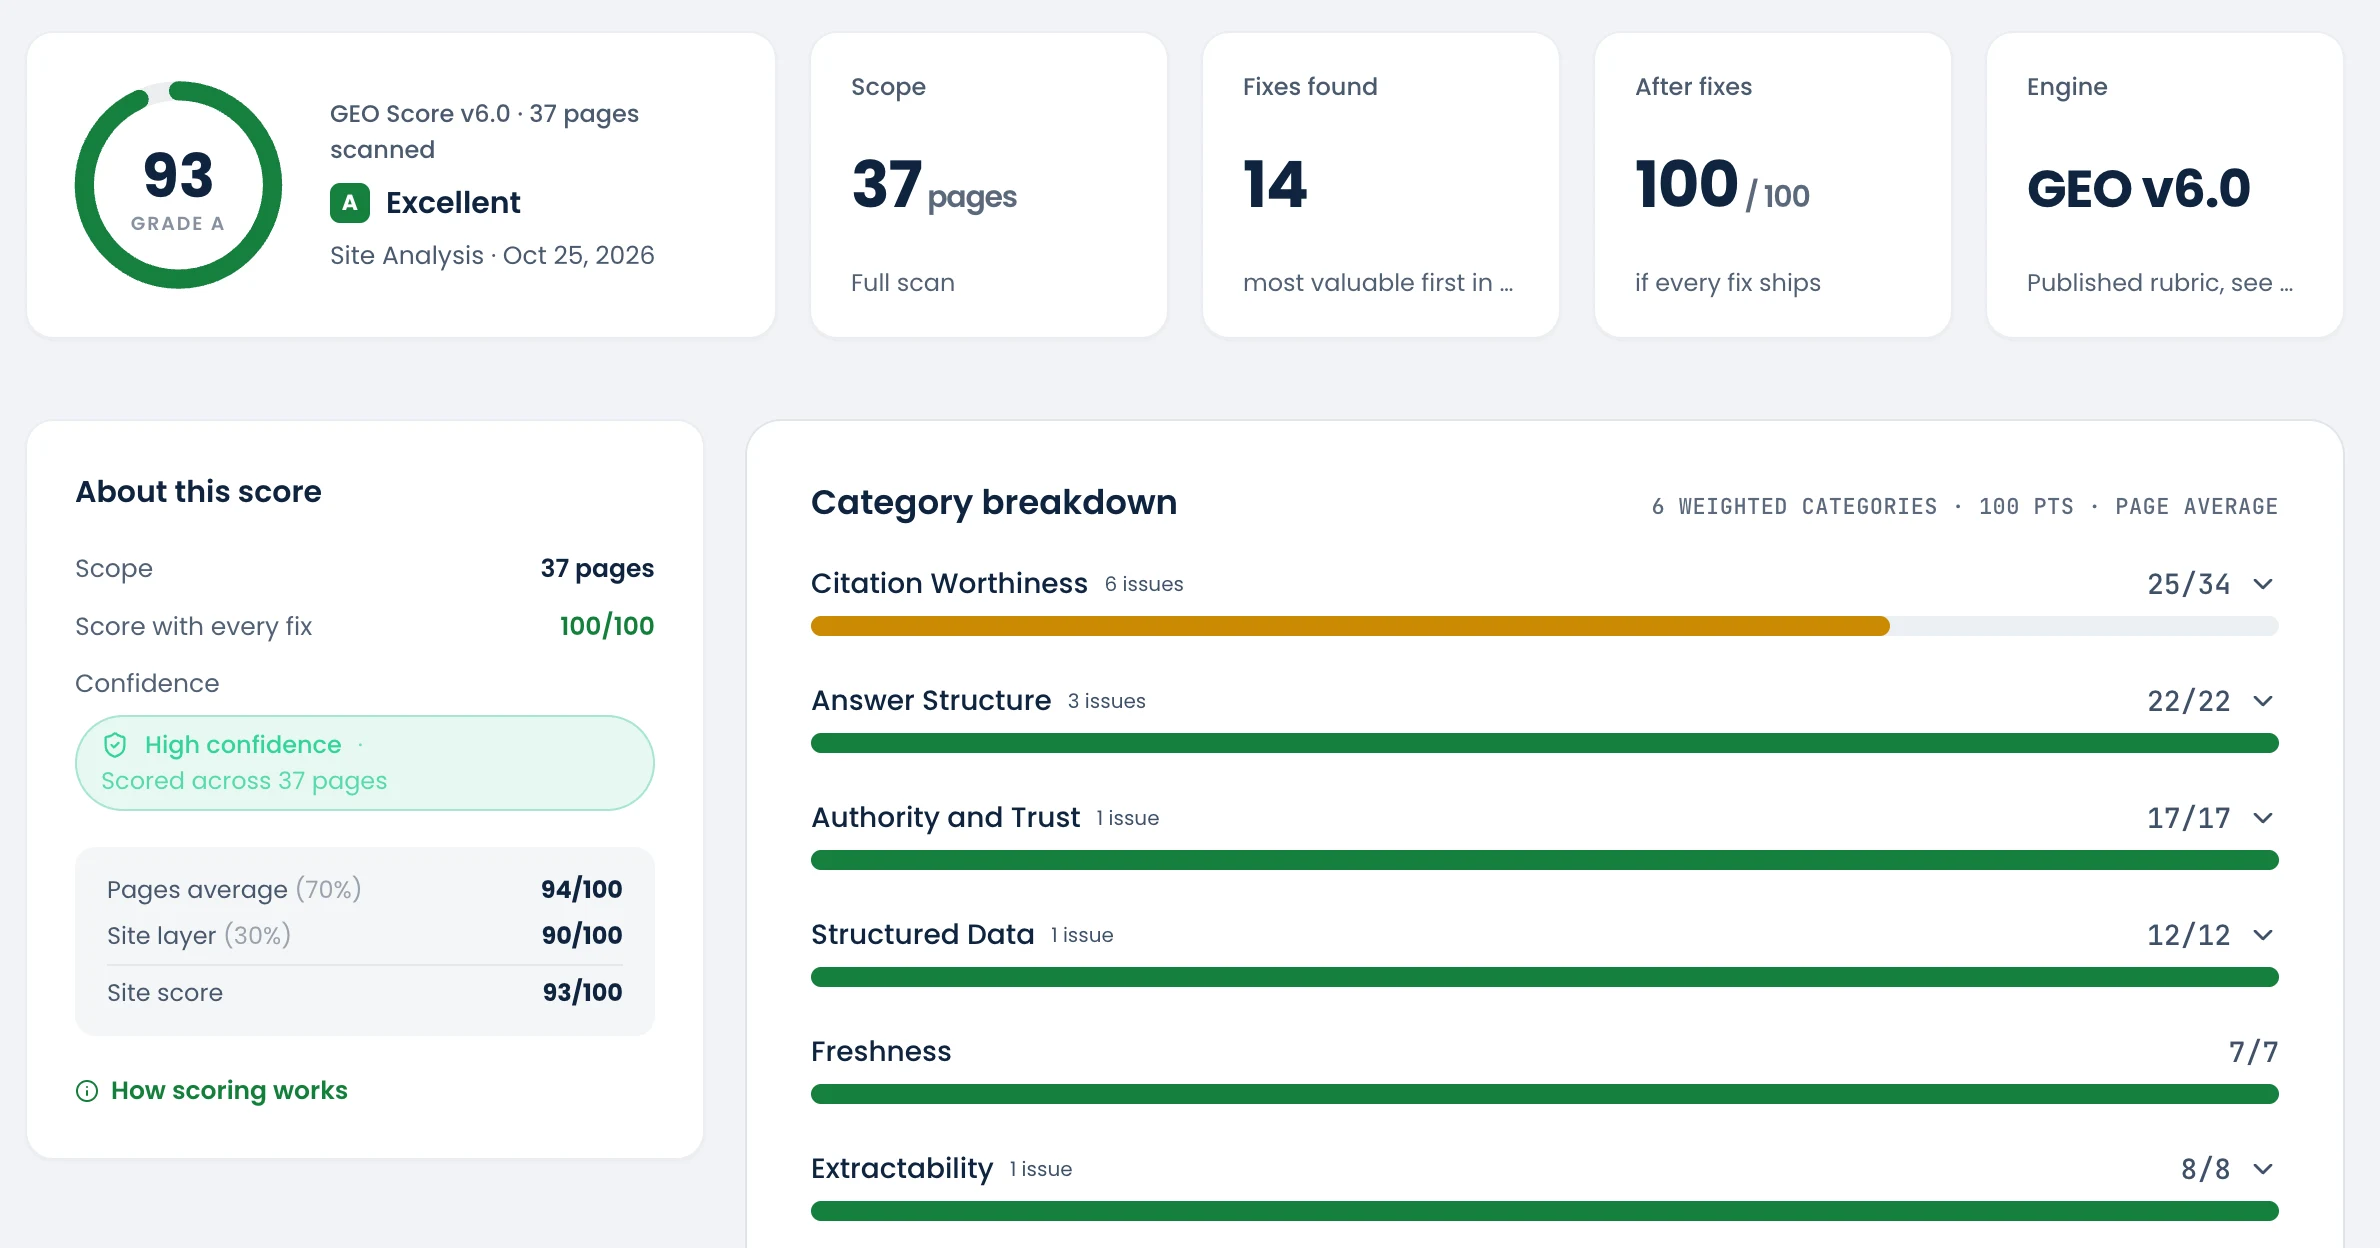Click the '1 issue' label beside Extractability

[x=1041, y=1169]
